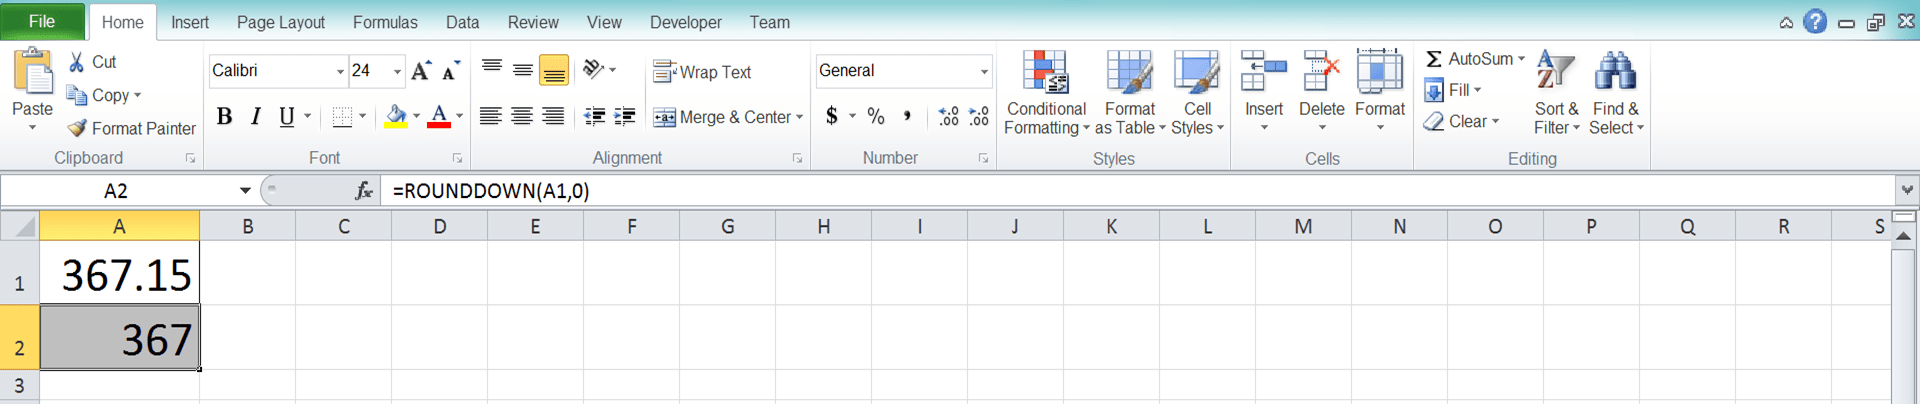Image resolution: width=1920 pixels, height=404 pixels.
Task: Insert cells using Insert icon
Action: [1264, 73]
